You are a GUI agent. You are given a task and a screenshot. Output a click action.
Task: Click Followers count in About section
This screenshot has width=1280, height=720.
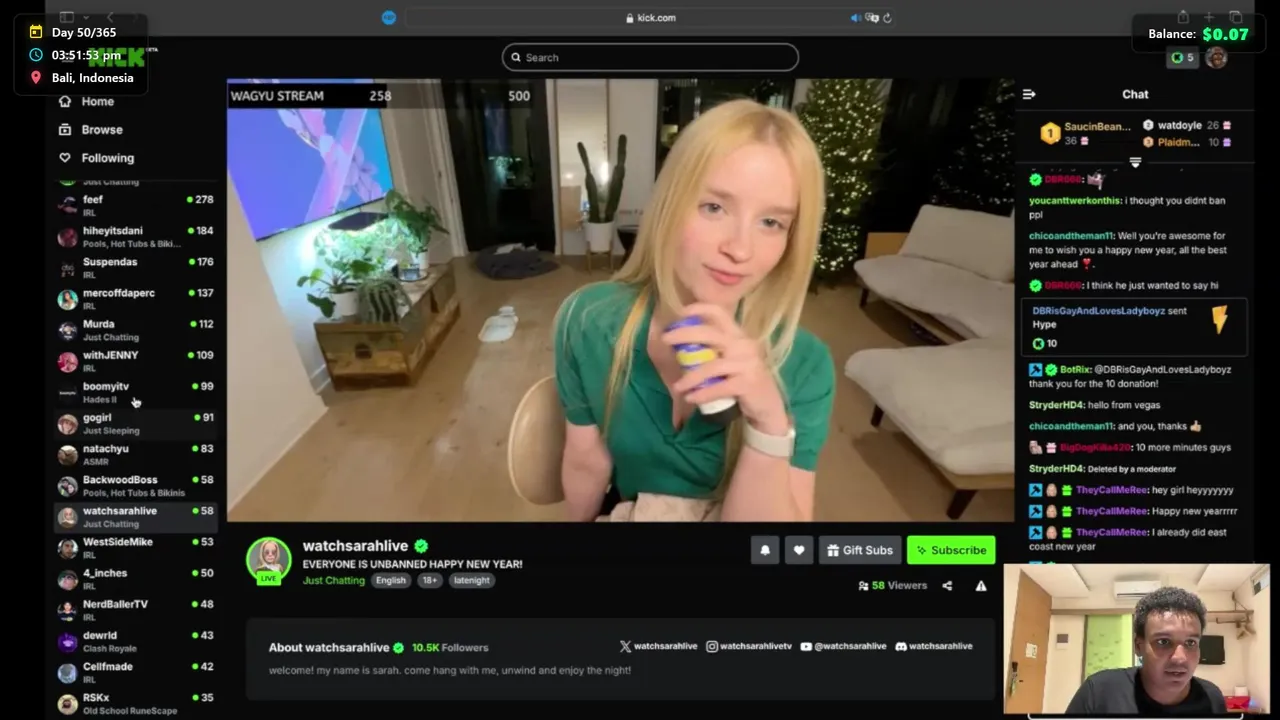[450, 647]
